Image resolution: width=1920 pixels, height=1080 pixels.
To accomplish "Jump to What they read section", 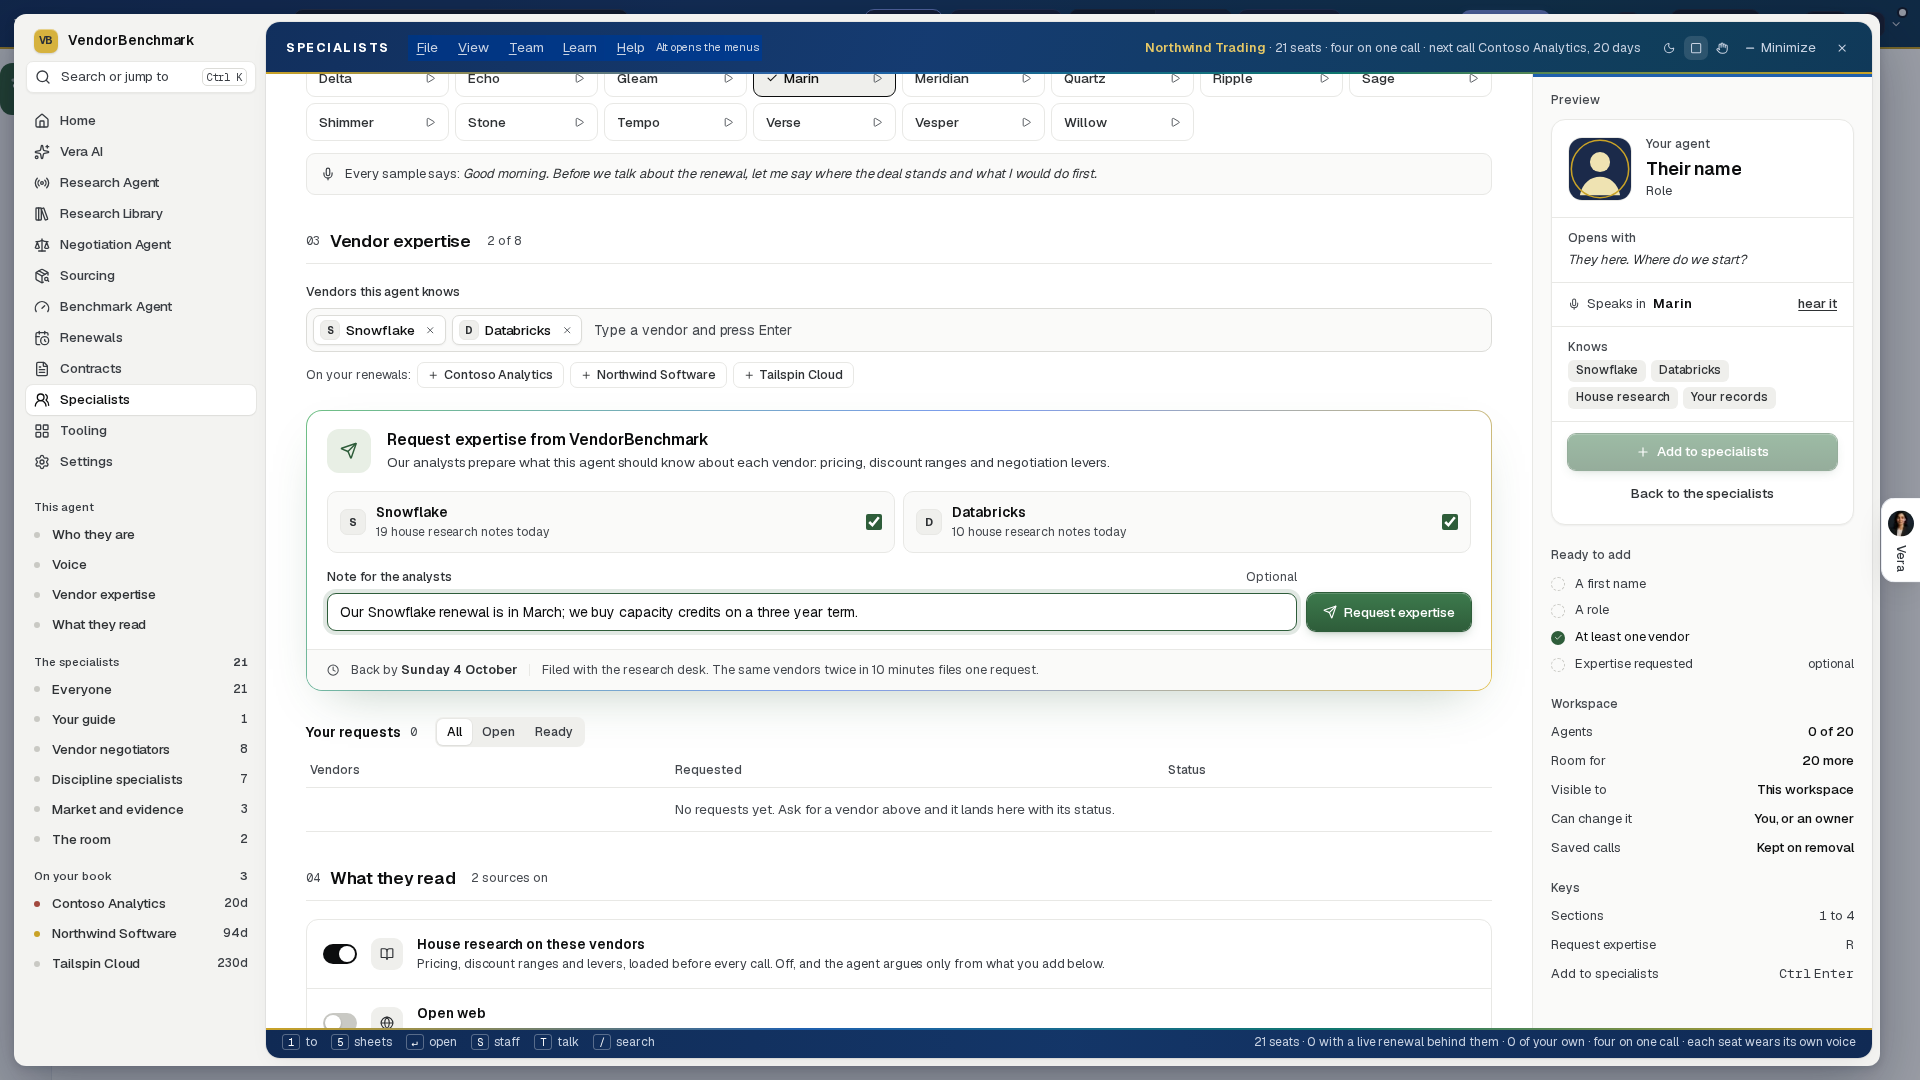I will [x=141, y=625].
